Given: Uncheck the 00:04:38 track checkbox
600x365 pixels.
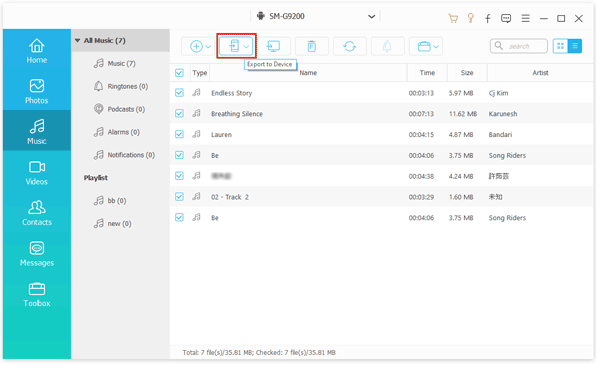Looking at the screenshot, I should tap(179, 176).
